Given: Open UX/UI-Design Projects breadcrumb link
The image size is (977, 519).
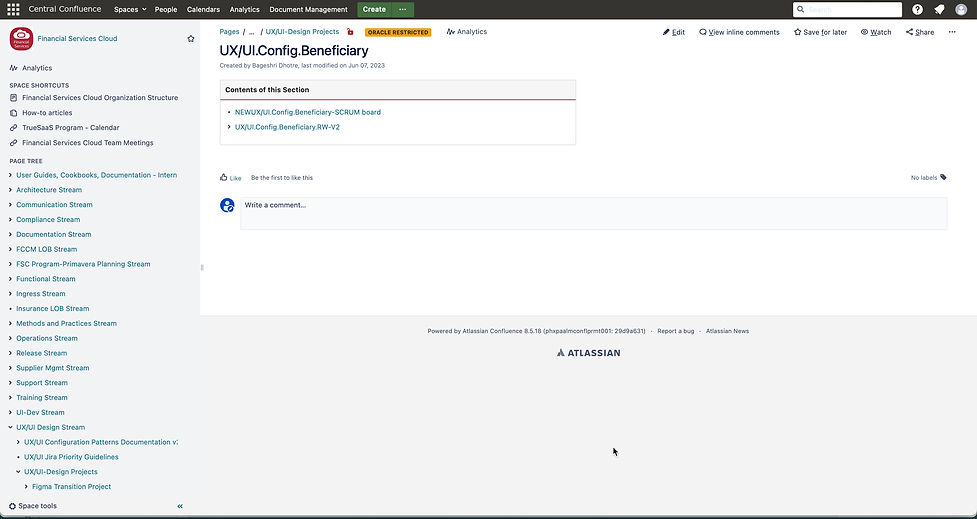Looking at the screenshot, I should click(x=302, y=32).
